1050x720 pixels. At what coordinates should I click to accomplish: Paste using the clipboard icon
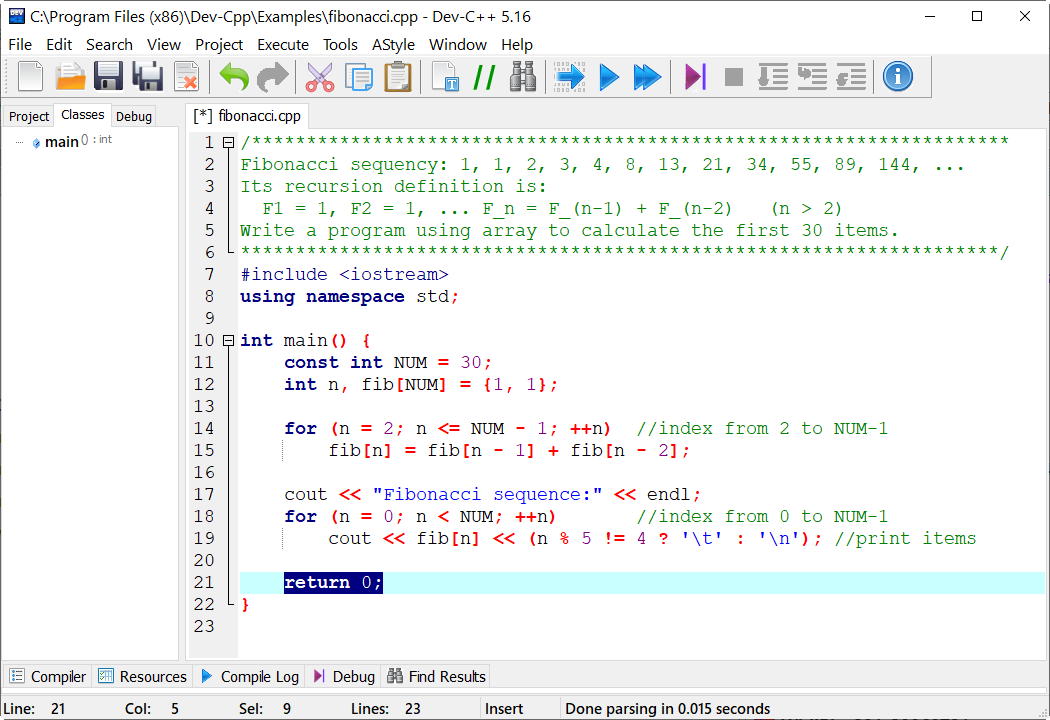point(398,76)
